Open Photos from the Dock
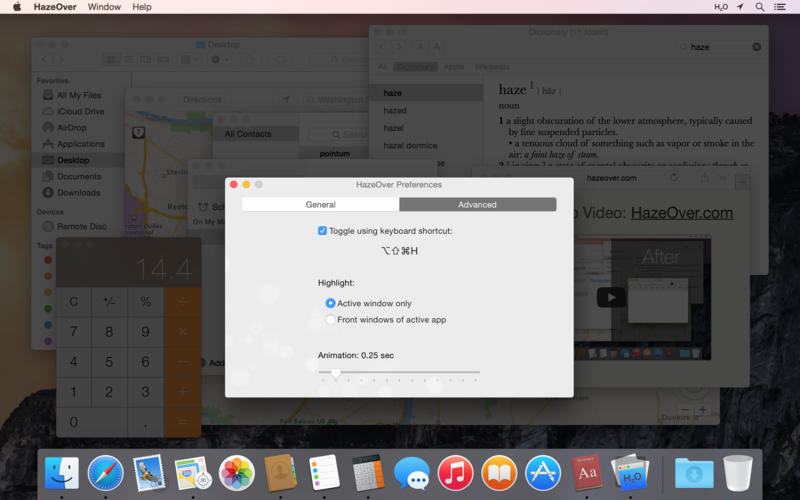 point(237,473)
